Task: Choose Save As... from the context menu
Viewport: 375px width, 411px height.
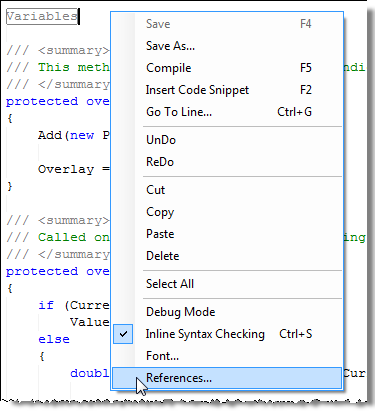Action: 227,46
